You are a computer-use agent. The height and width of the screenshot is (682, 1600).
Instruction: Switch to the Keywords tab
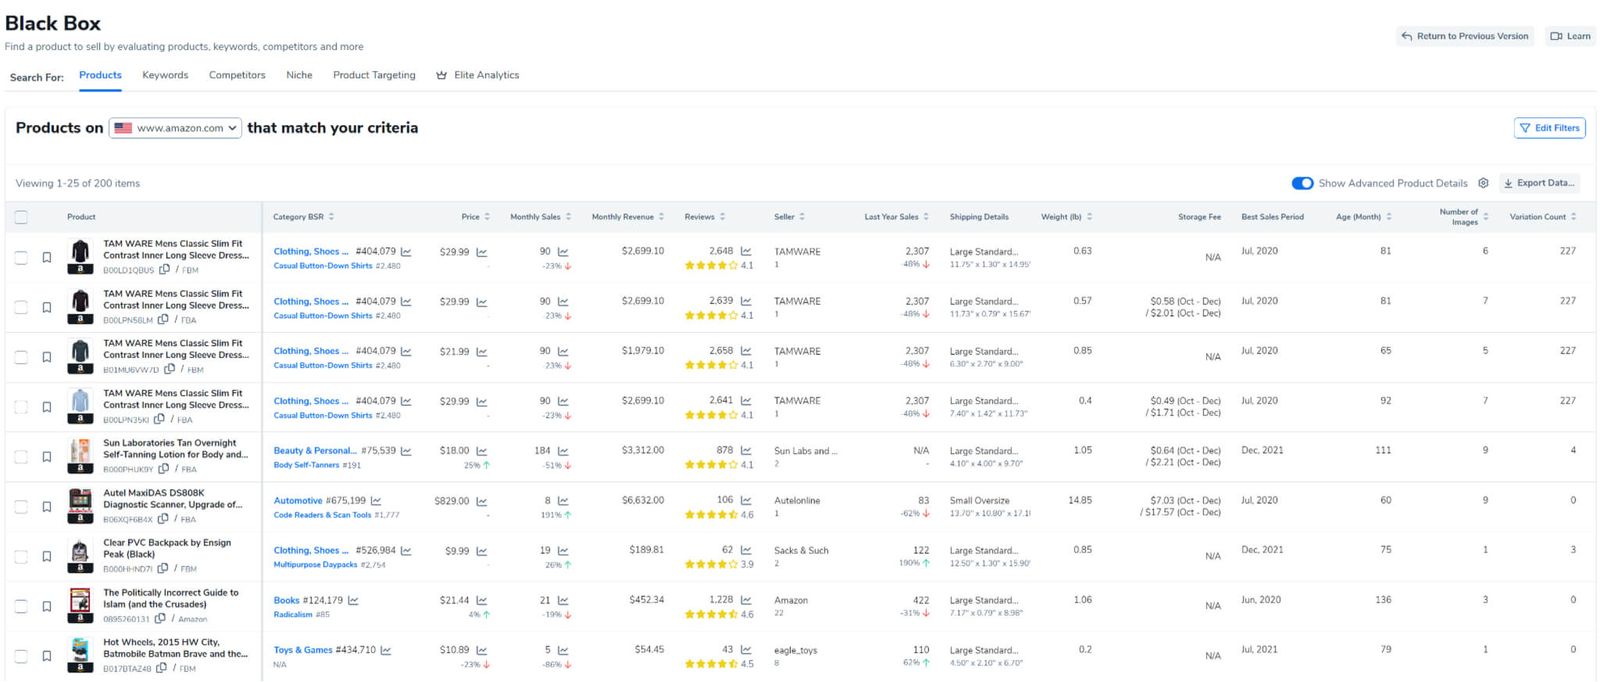pyautogui.click(x=165, y=75)
